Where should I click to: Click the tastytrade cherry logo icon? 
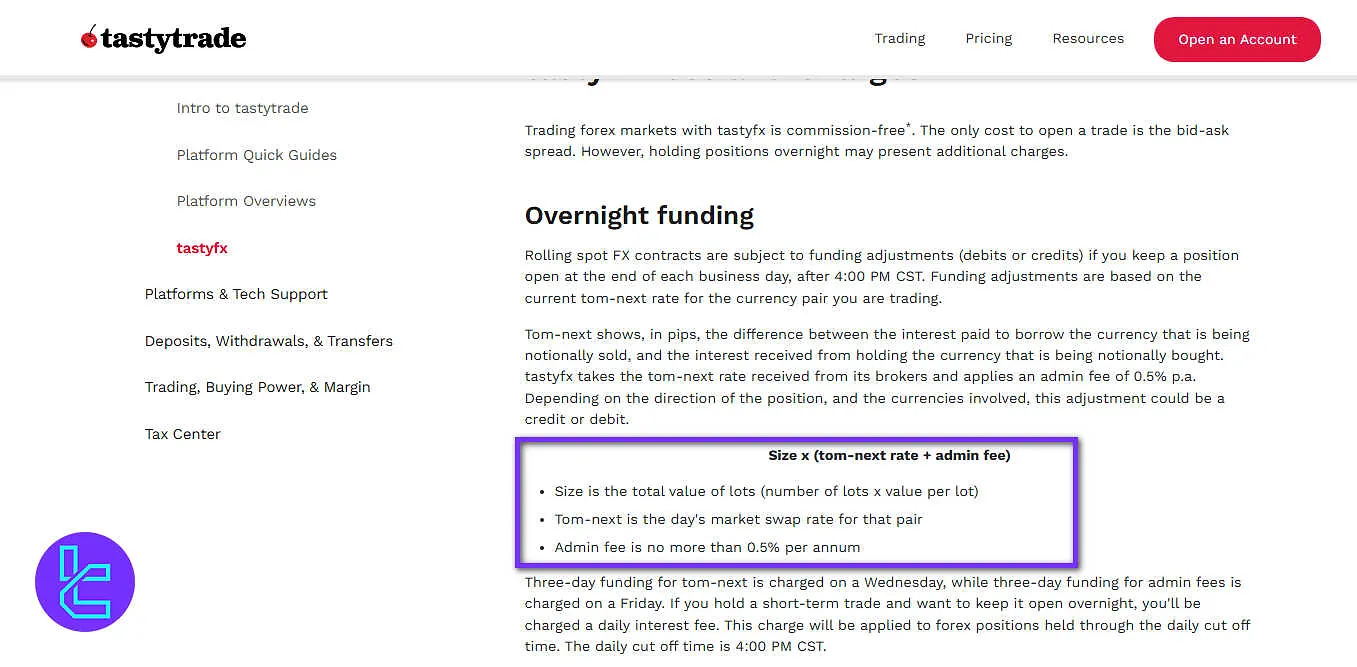[89, 37]
